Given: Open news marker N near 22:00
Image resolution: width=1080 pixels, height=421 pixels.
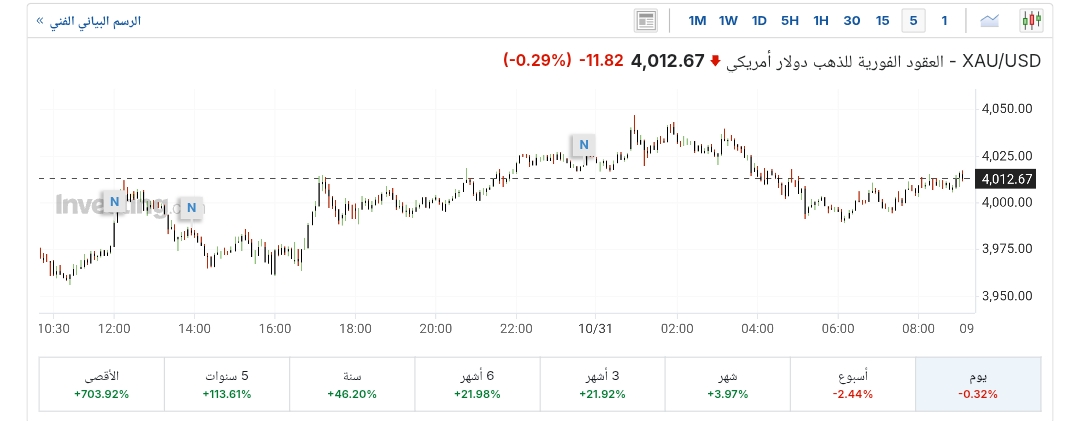Looking at the screenshot, I should coord(582,145).
